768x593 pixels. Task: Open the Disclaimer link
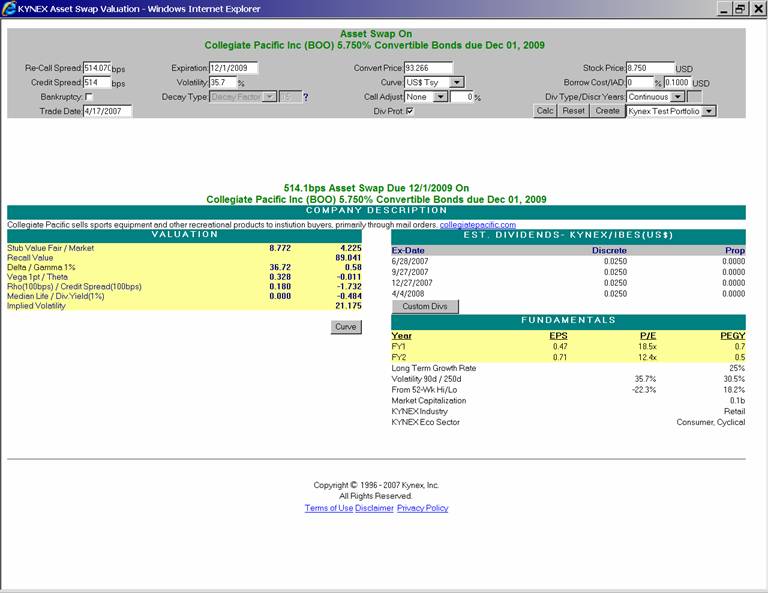(x=374, y=508)
